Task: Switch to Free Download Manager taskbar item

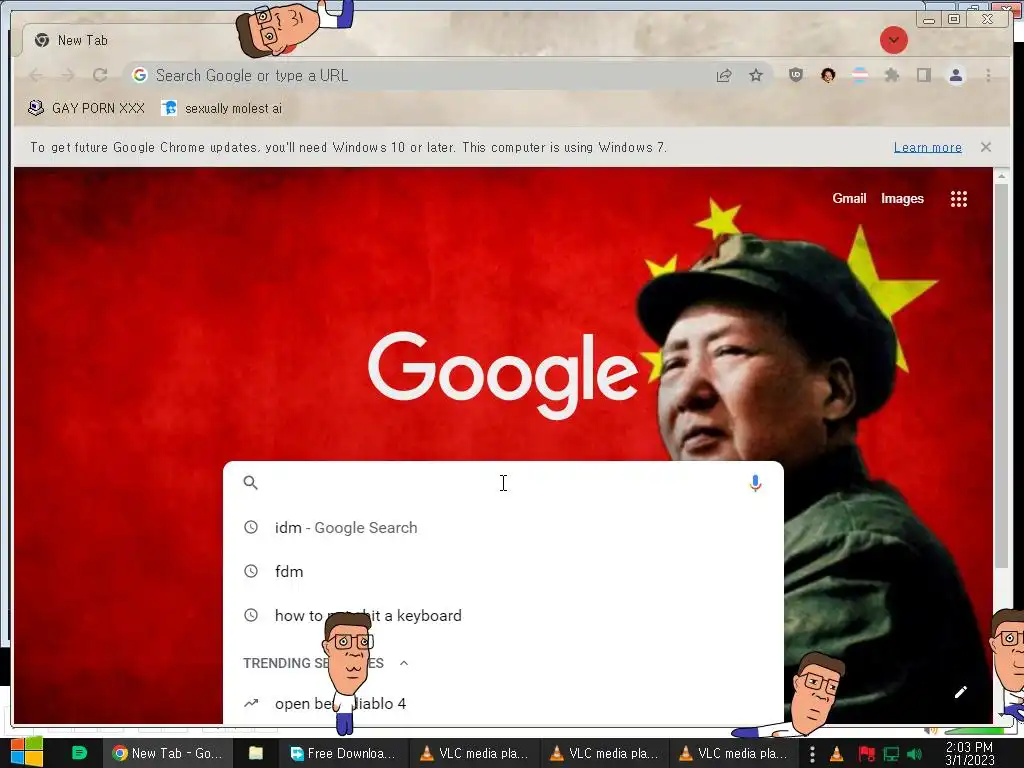Action: click(345, 753)
